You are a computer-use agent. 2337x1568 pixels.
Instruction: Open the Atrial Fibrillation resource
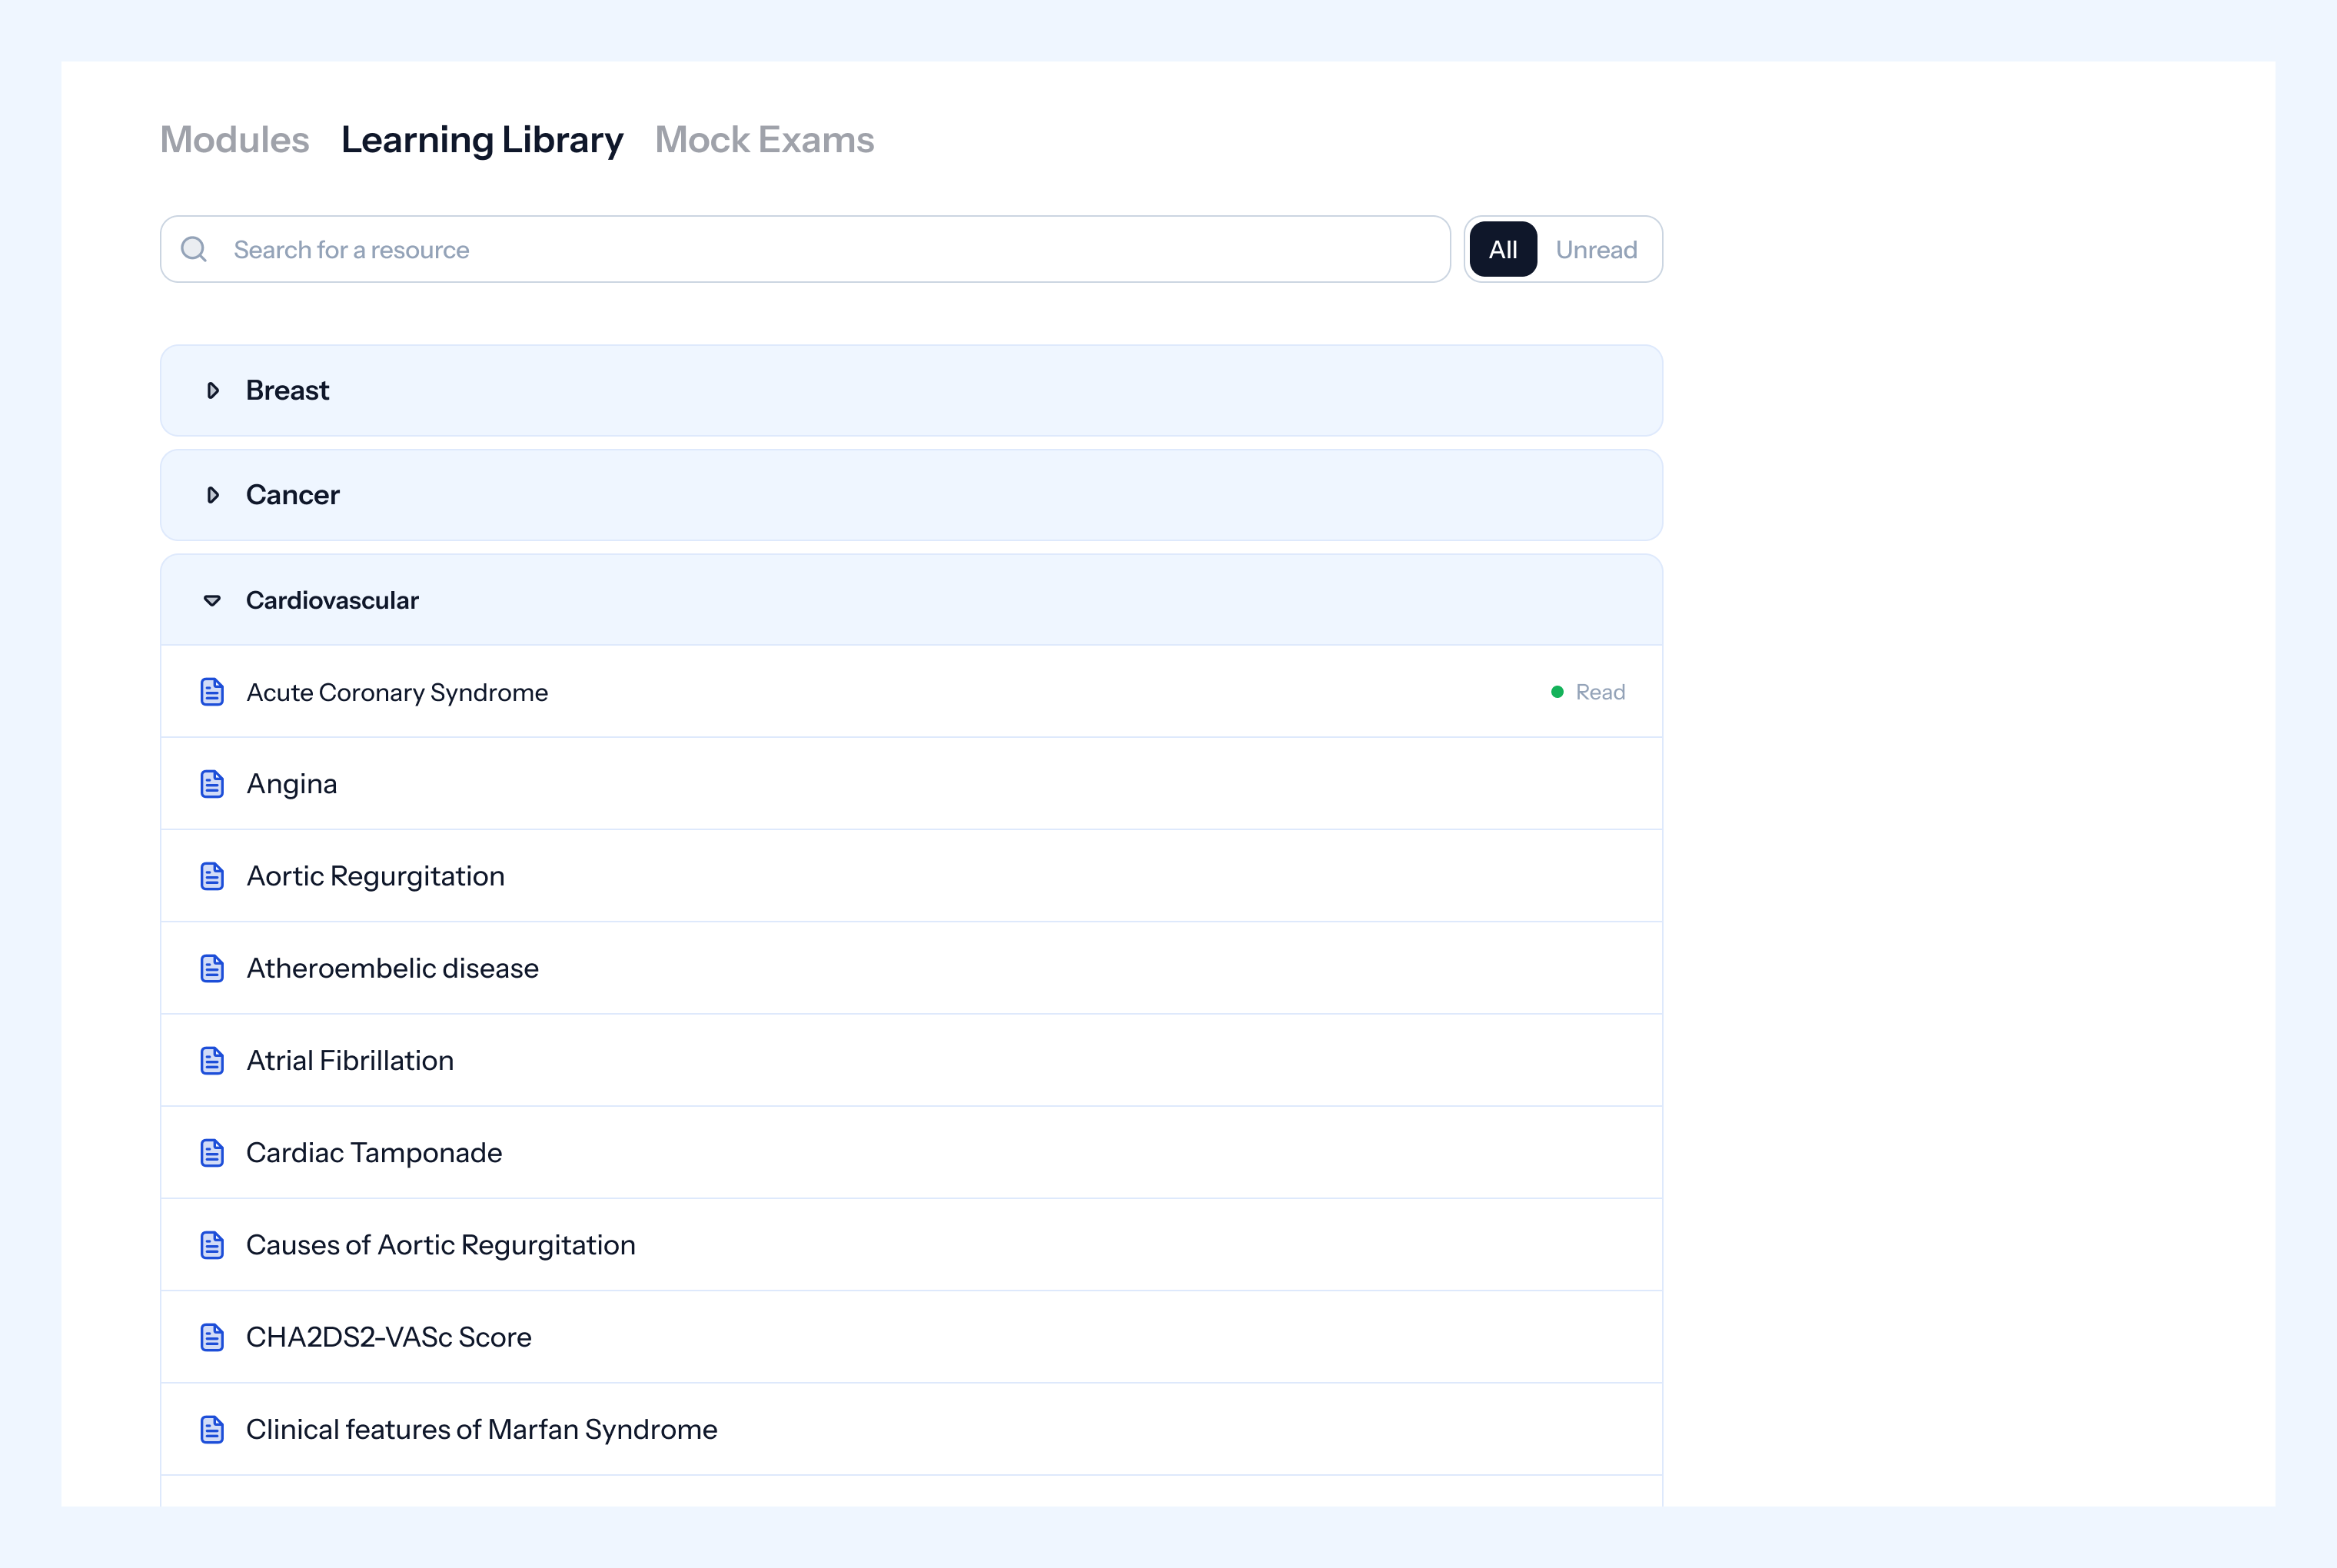point(911,1060)
